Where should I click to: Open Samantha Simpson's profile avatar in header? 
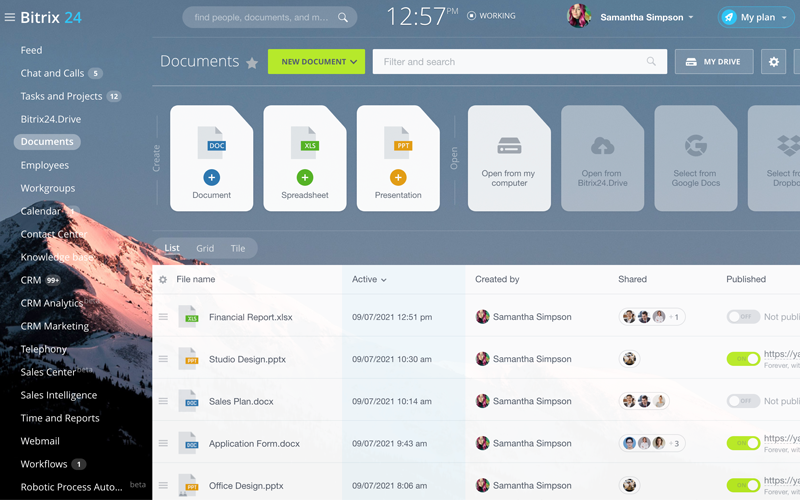point(579,16)
